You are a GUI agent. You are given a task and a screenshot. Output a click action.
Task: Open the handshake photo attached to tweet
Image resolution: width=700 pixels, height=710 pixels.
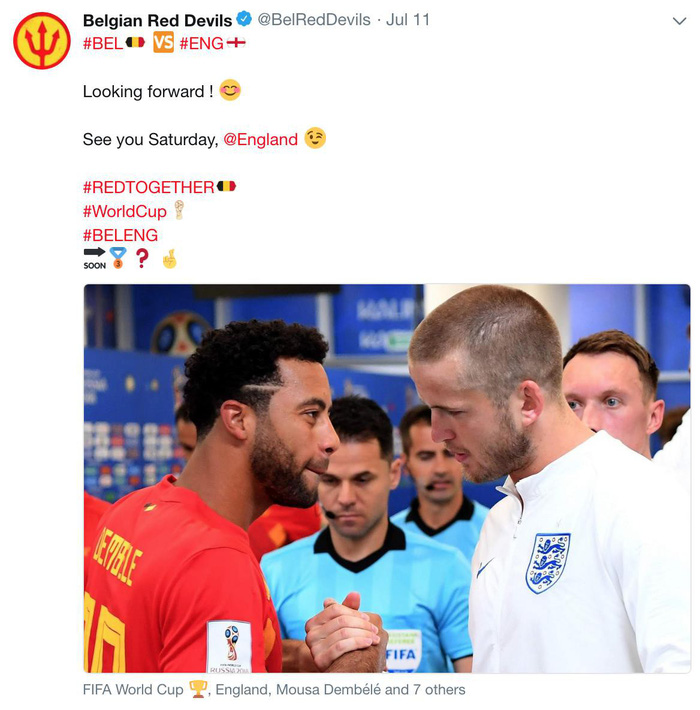[387, 478]
